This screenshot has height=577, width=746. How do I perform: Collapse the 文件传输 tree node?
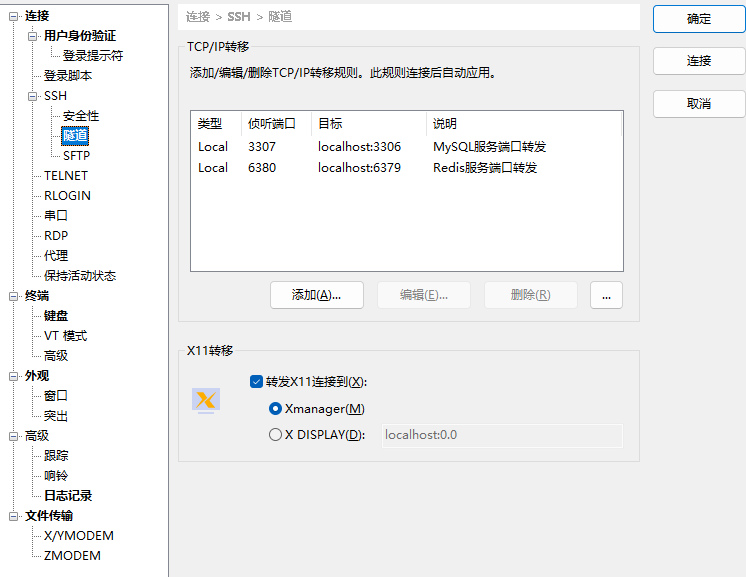pos(13,516)
